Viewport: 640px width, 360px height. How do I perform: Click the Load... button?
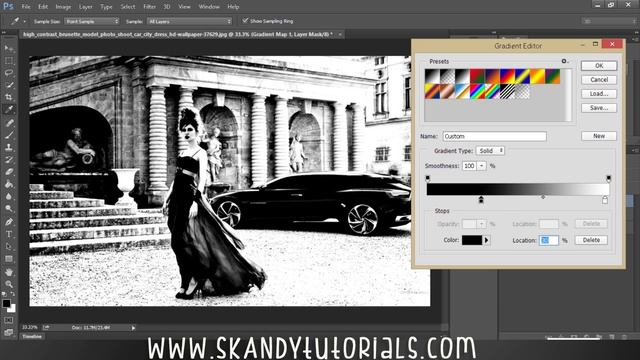599,94
